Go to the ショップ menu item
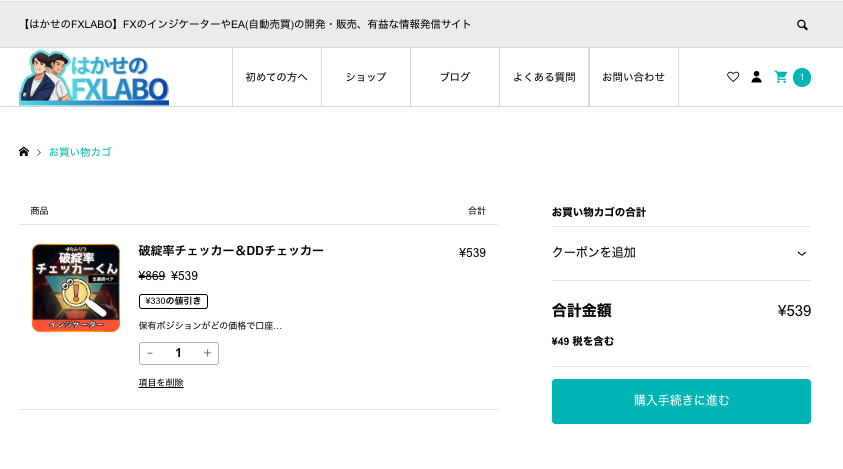The image size is (843, 469). pos(366,77)
